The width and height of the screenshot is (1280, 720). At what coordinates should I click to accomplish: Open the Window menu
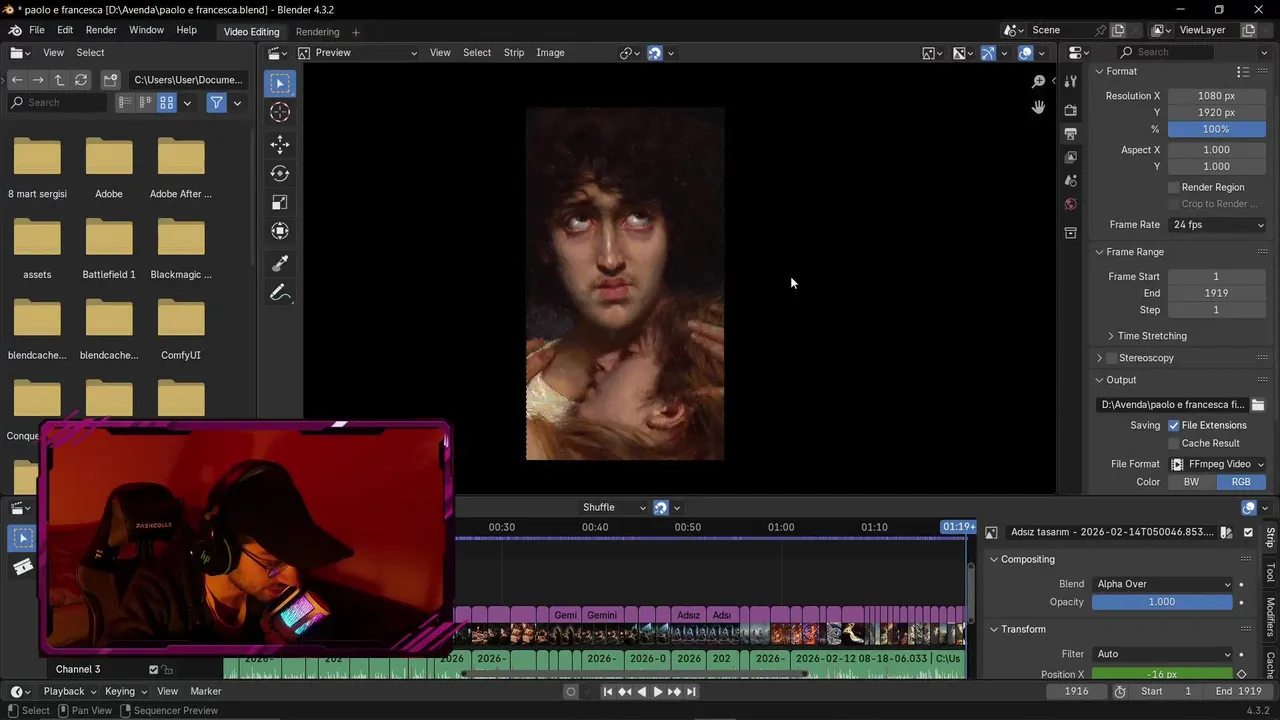click(x=146, y=30)
